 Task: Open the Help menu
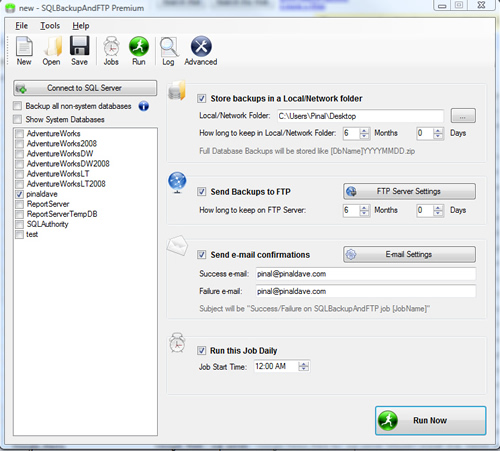81,26
